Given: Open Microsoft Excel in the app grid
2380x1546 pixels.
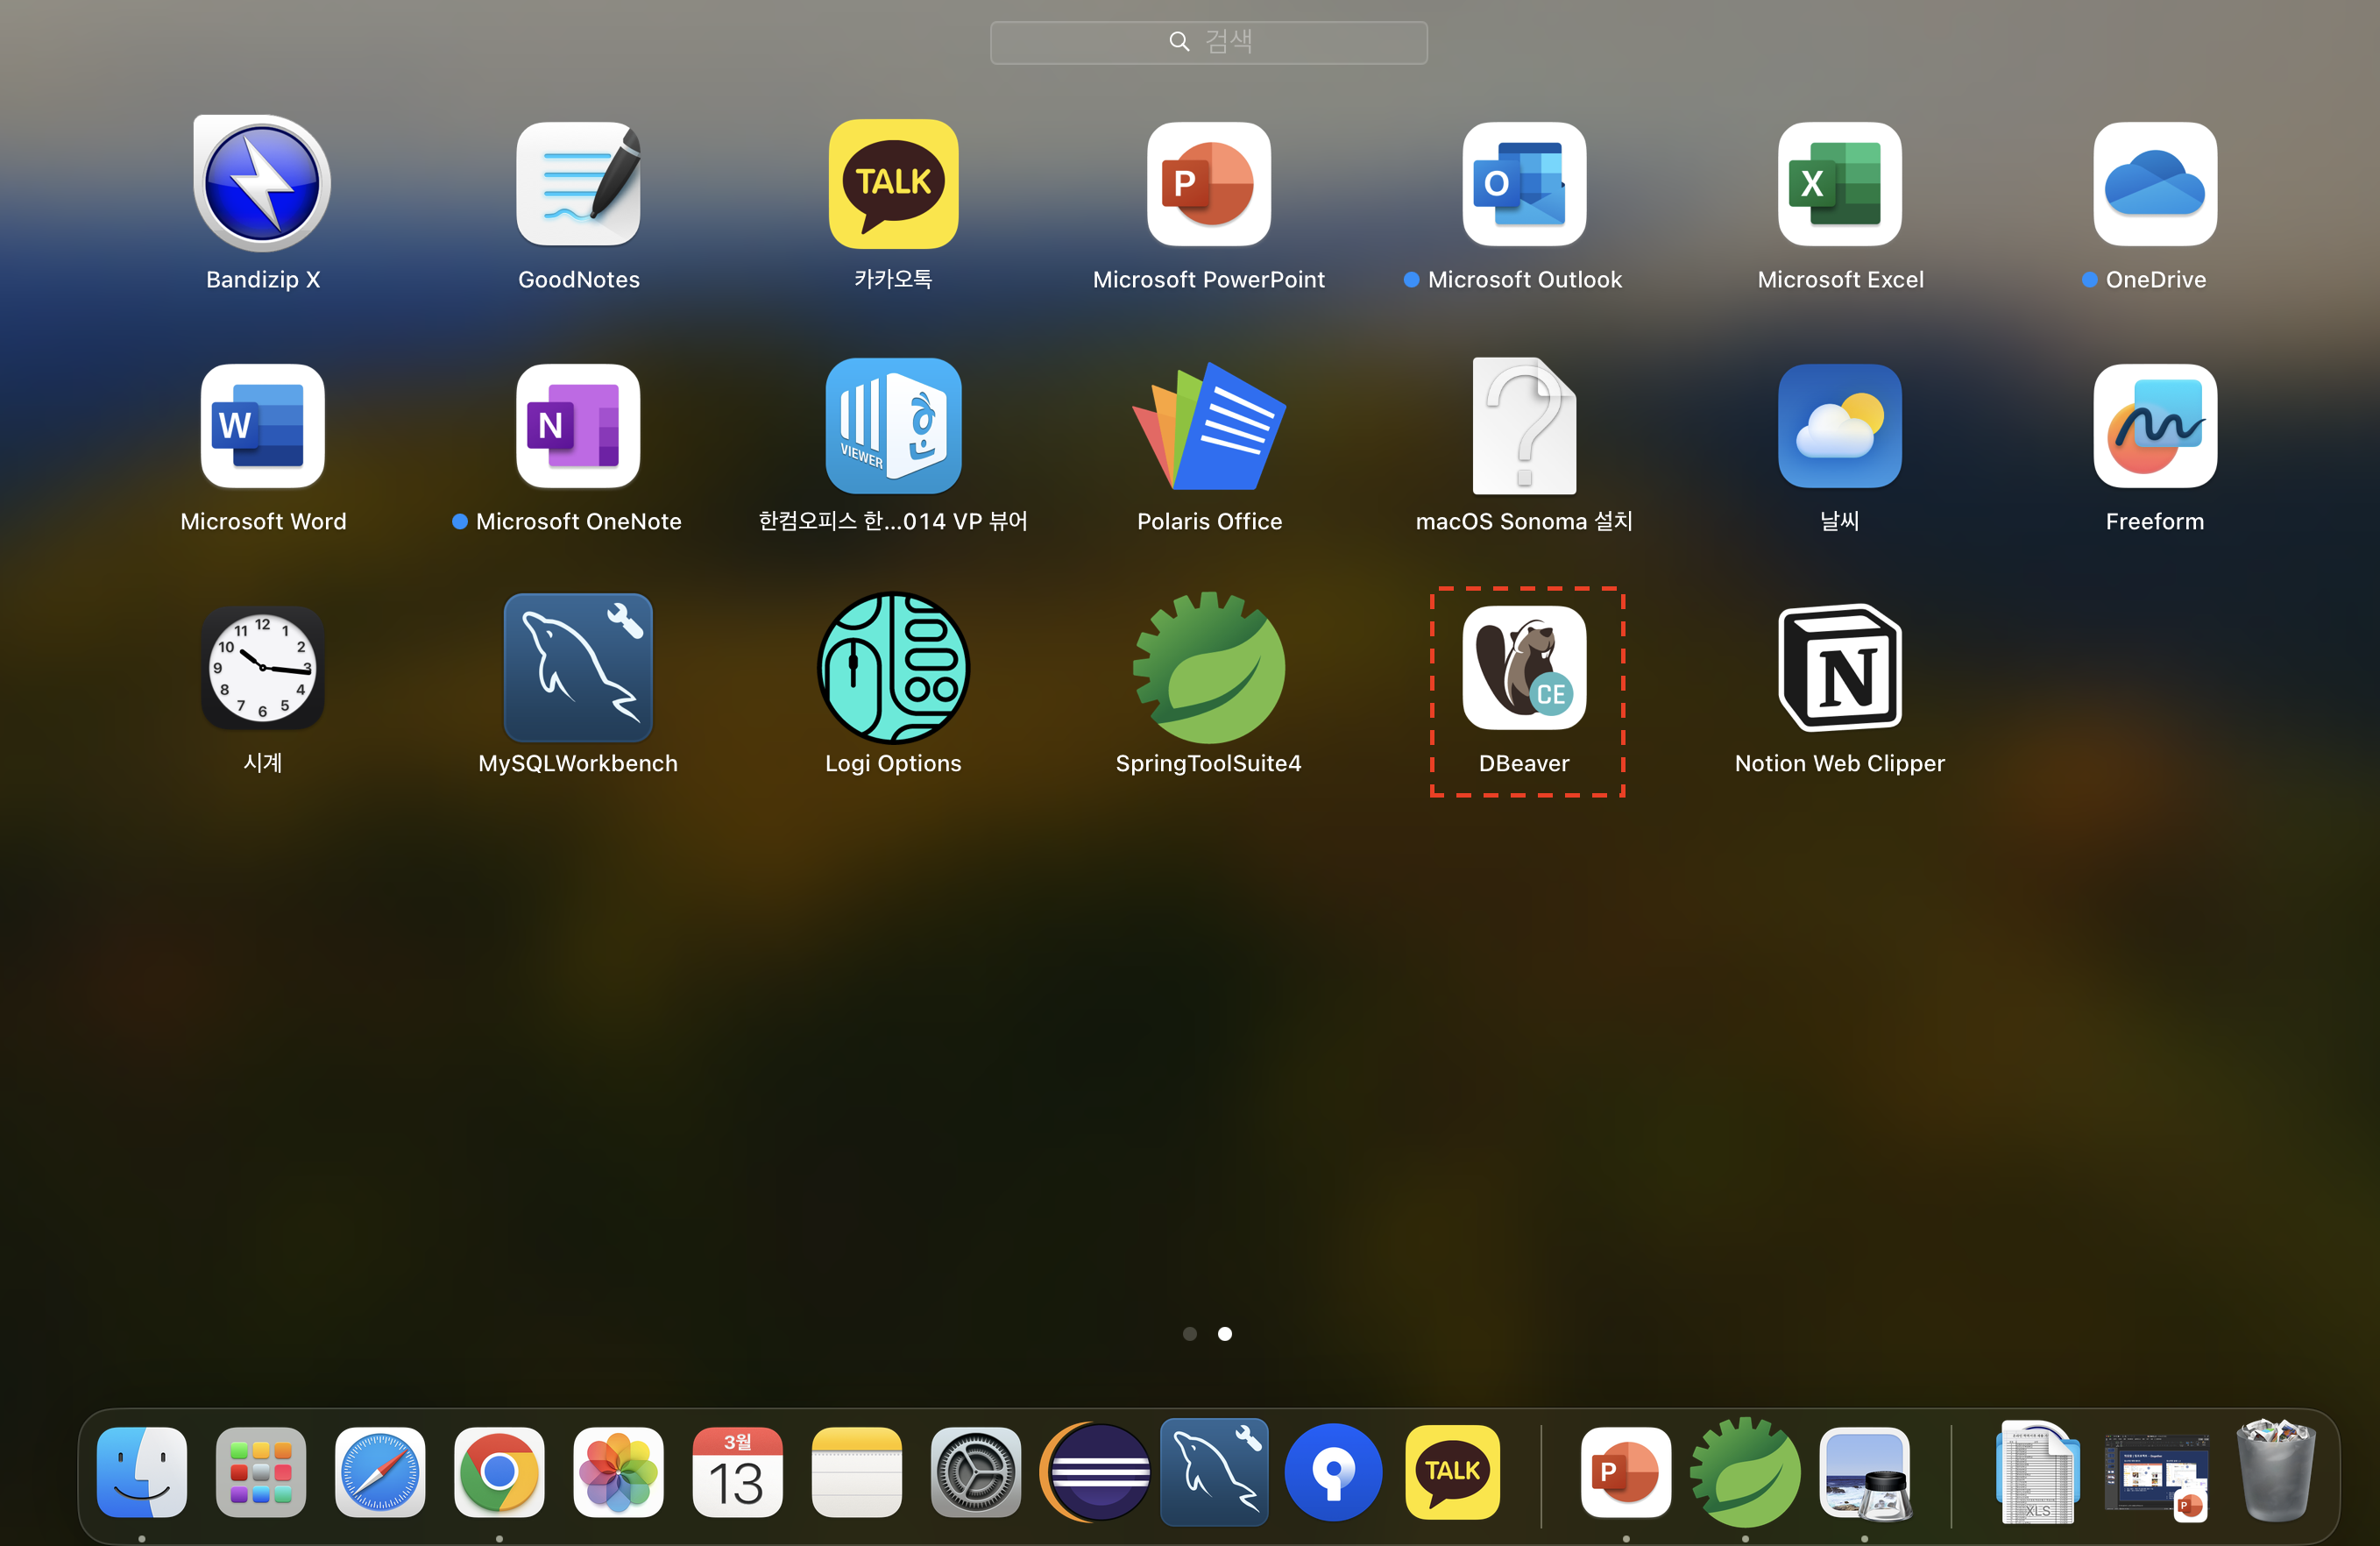Looking at the screenshot, I should [1839, 184].
